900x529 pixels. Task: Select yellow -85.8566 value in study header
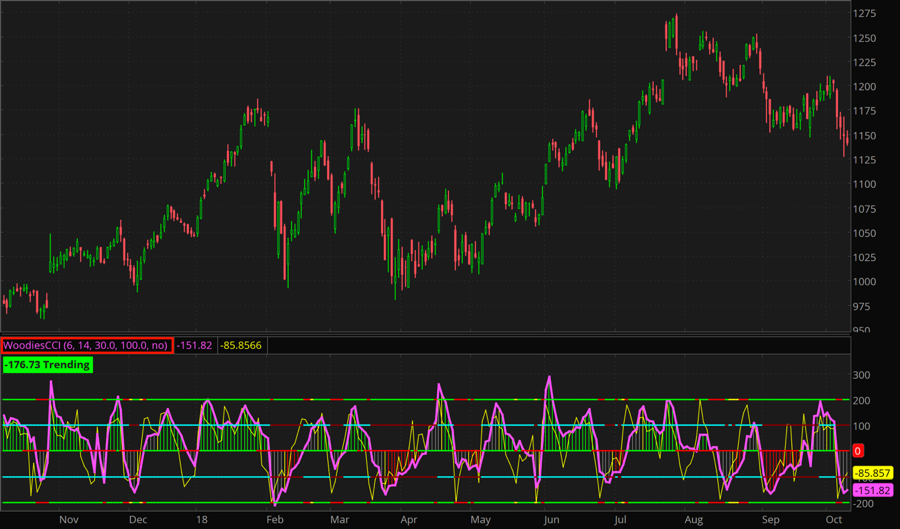point(241,345)
